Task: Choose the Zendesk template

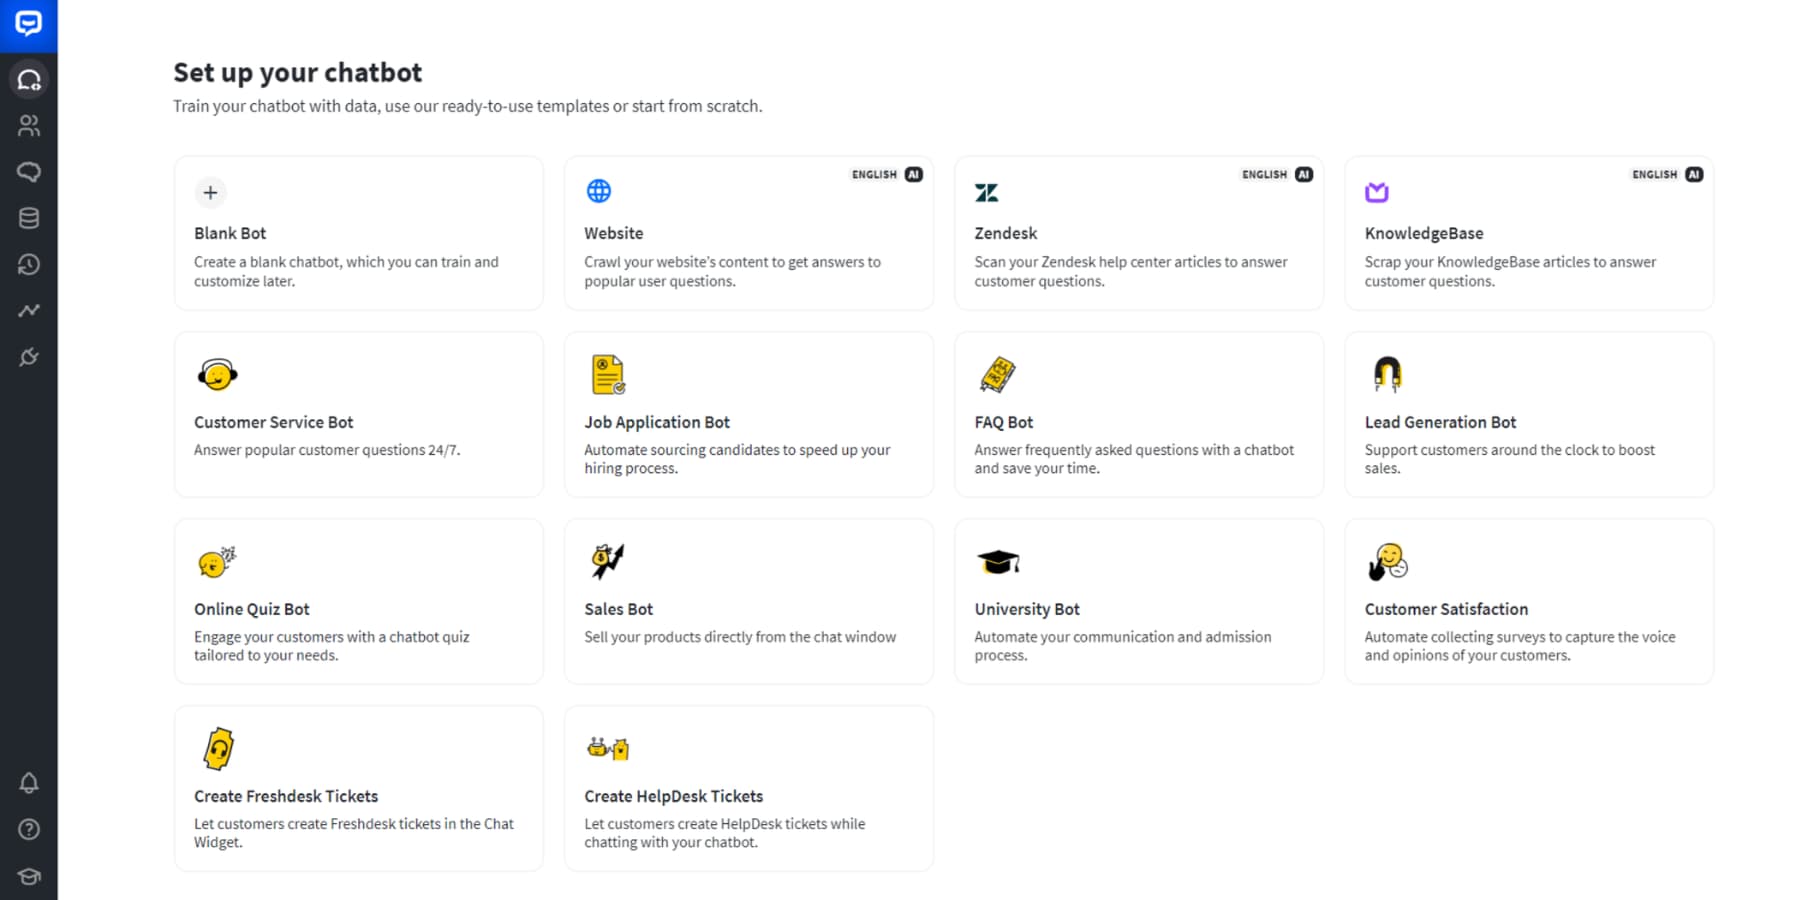Action: (1138, 233)
